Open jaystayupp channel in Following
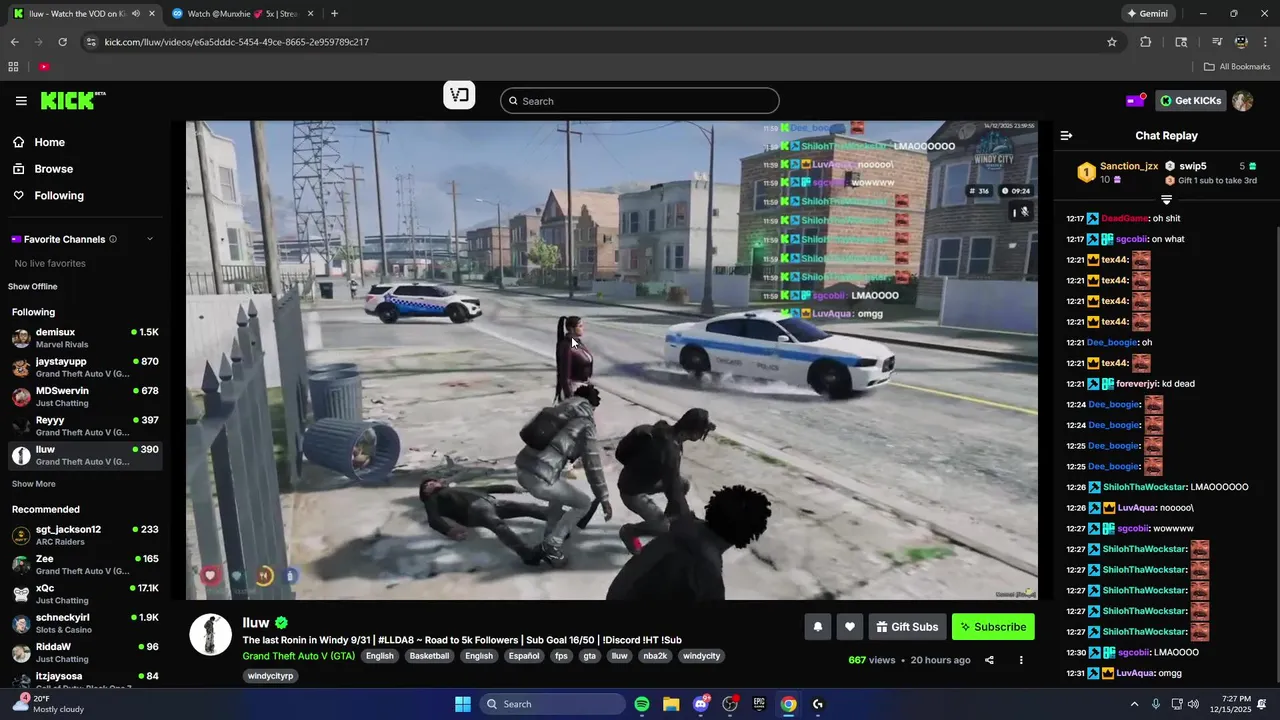Image resolution: width=1280 pixels, height=720 pixels. pyautogui.click(x=85, y=367)
